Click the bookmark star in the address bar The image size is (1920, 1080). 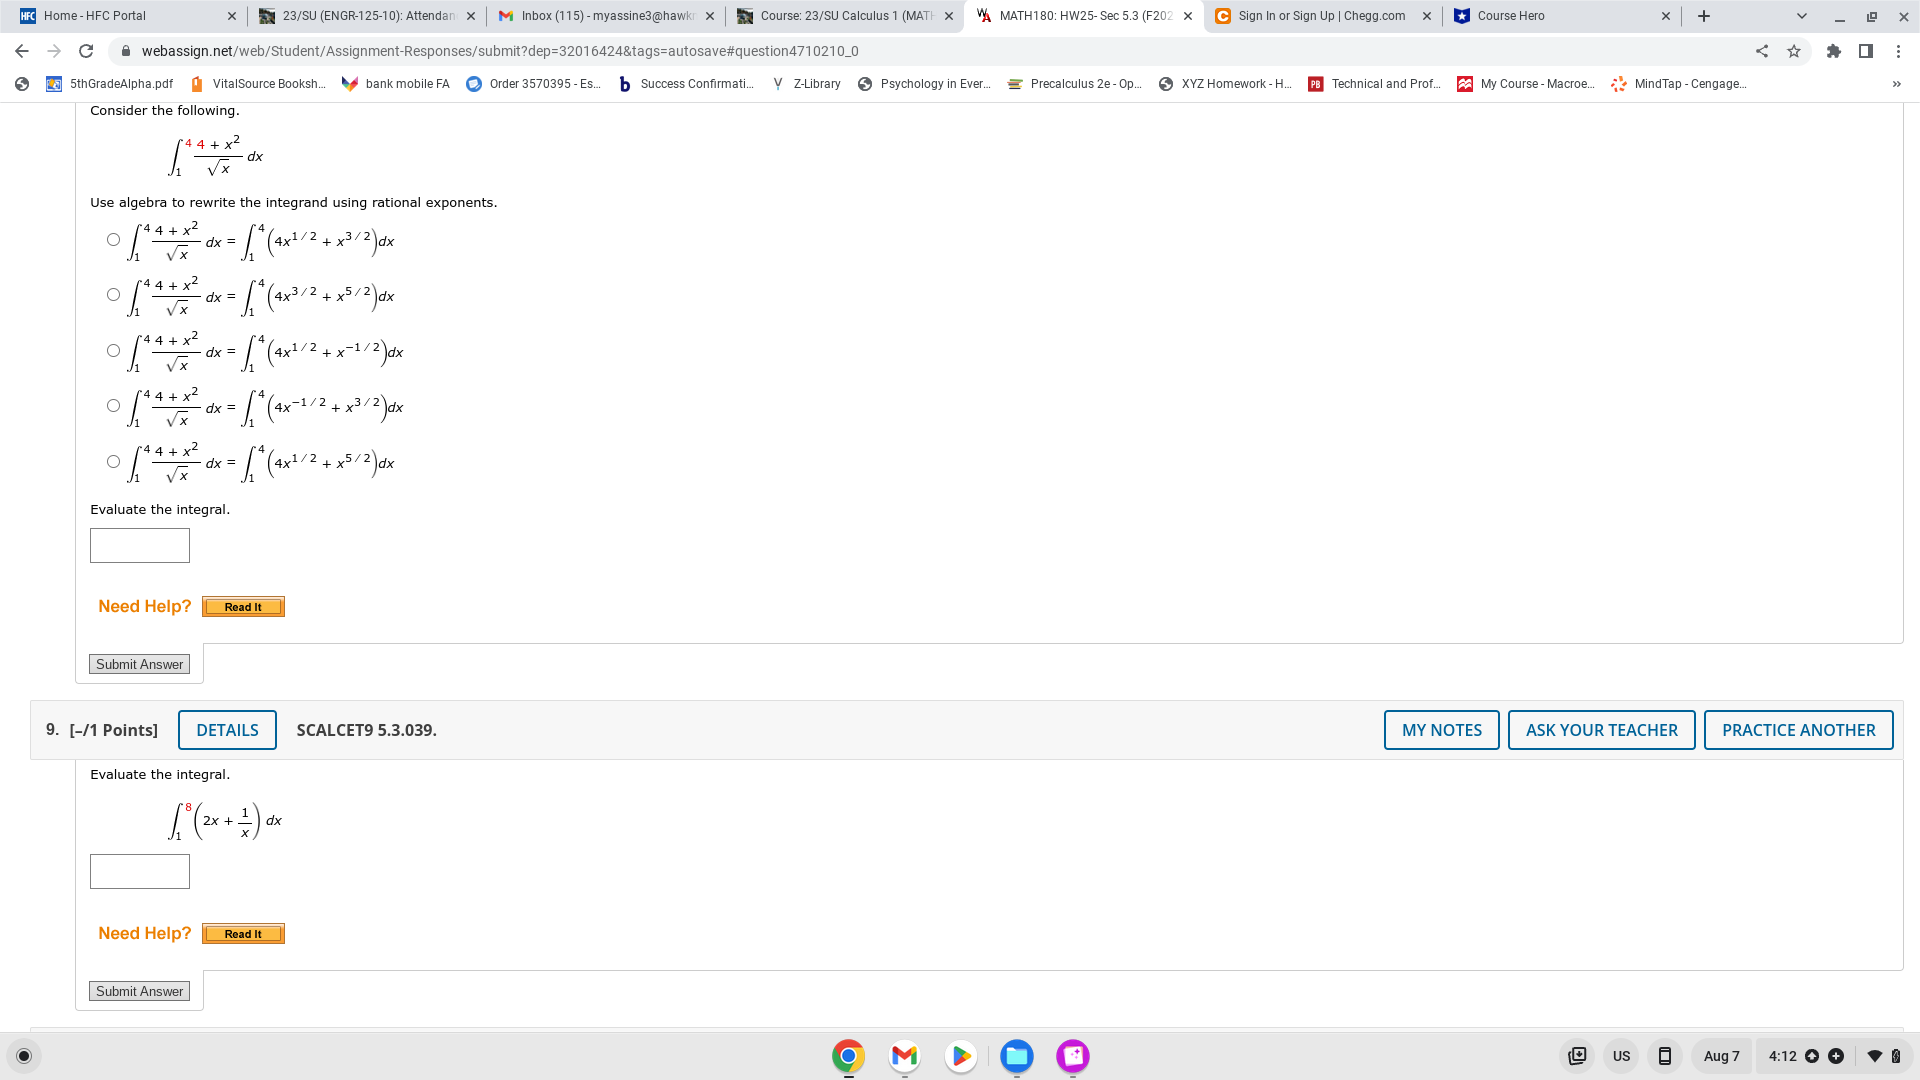tap(1794, 51)
